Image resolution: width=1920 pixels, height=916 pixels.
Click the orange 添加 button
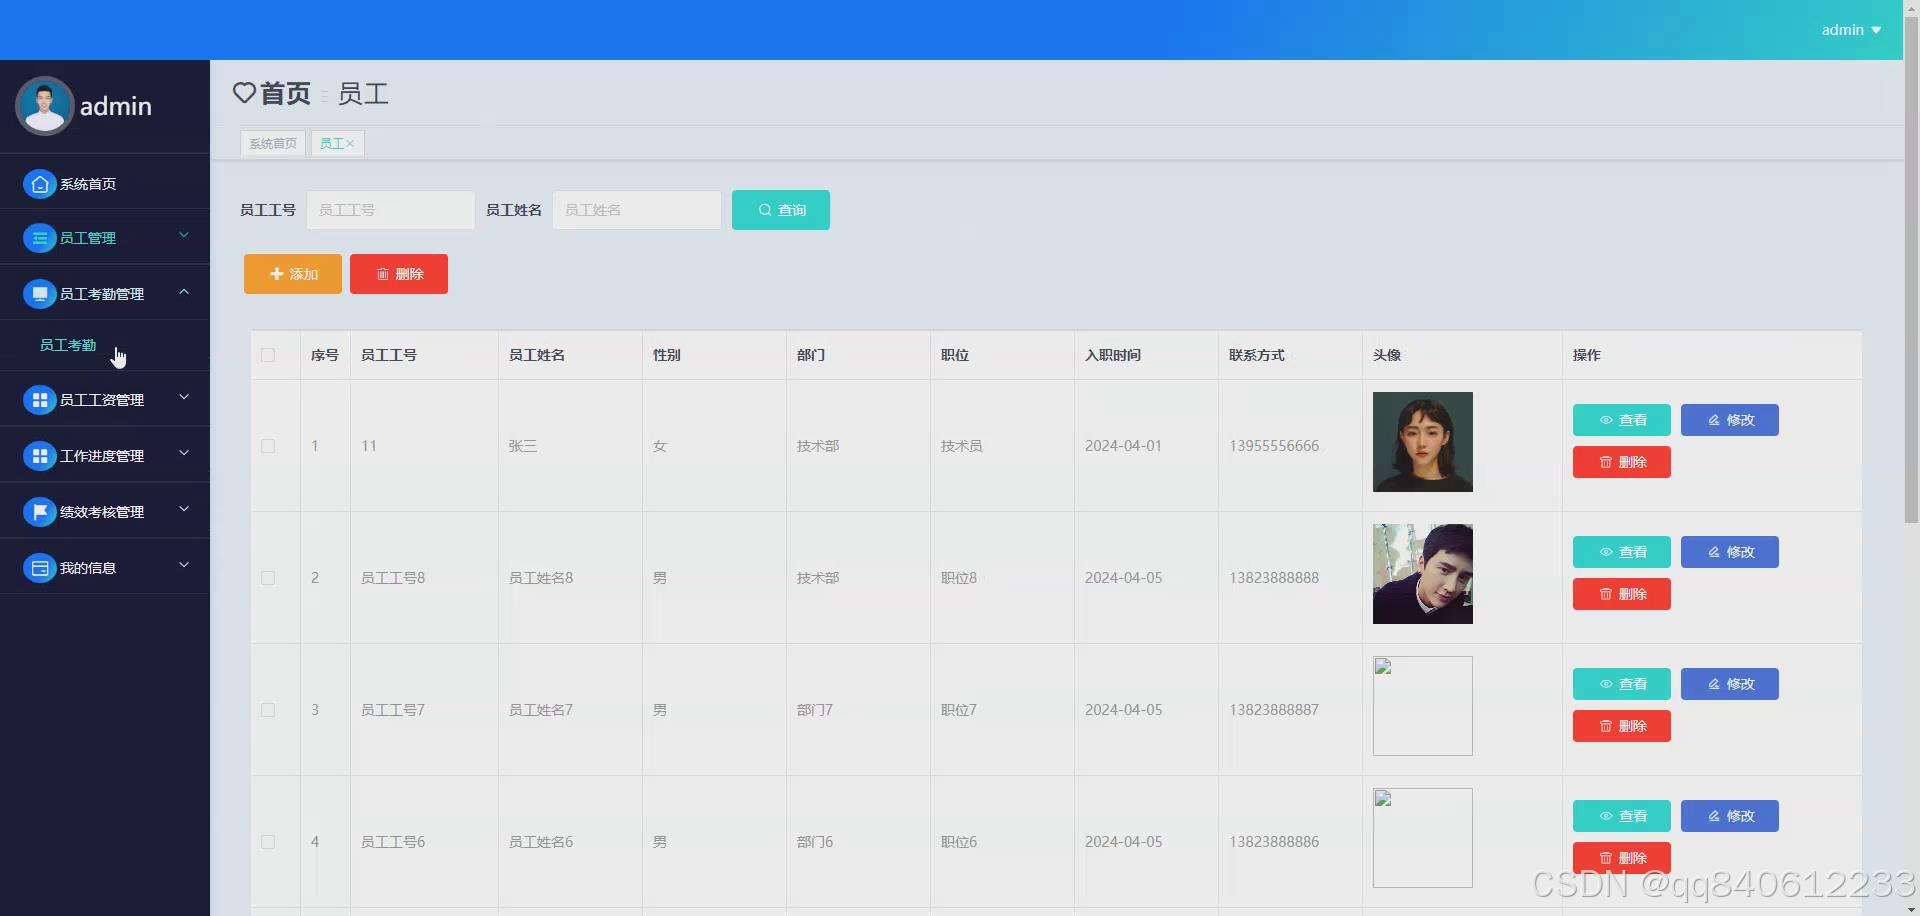click(x=293, y=274)
